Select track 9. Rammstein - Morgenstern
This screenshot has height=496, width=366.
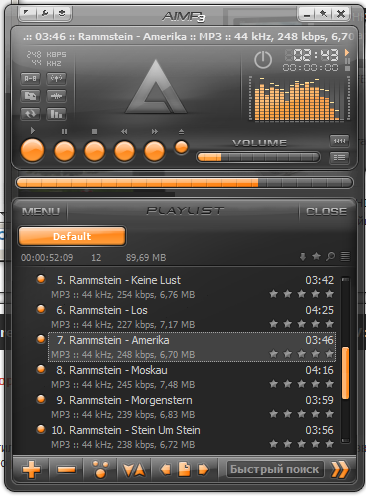[192, 407]
